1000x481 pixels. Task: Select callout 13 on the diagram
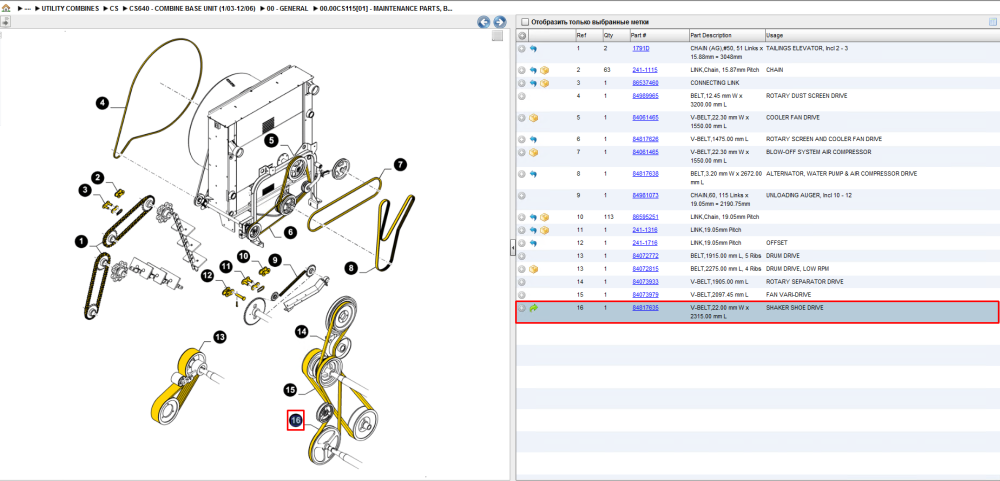(219, 337)
